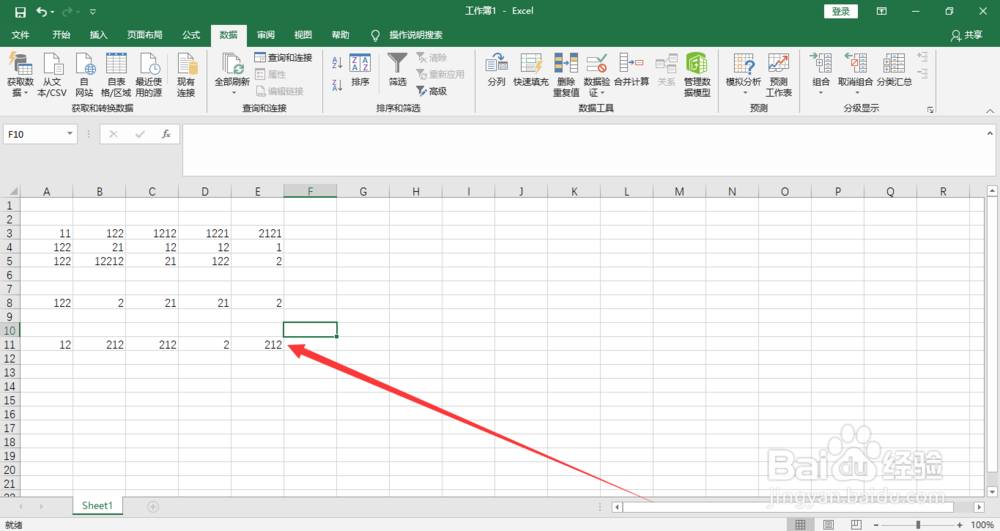The height and width of the screenshot is (531, 1000).
Task: Open Customize Quick Access Toolbar dropdown
Action: pos(93,11)
